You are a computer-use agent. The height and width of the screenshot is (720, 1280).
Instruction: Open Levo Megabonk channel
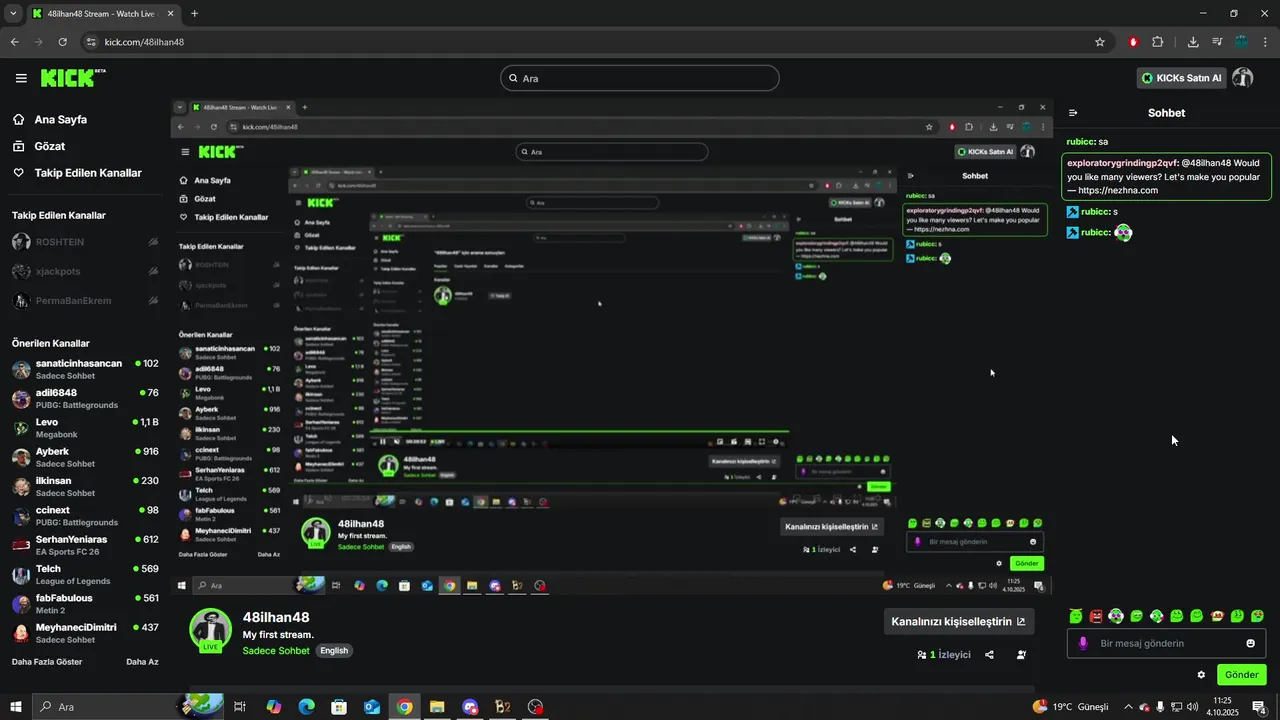85,428
